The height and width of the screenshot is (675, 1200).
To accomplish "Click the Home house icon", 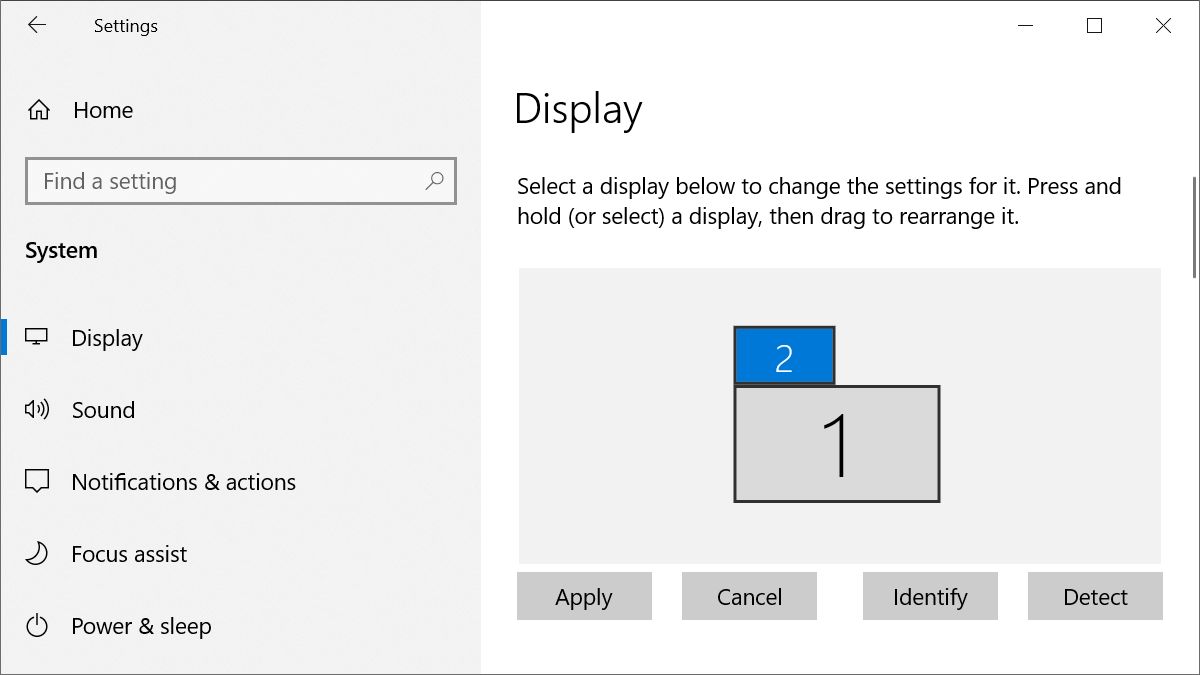I will point(39,110).
